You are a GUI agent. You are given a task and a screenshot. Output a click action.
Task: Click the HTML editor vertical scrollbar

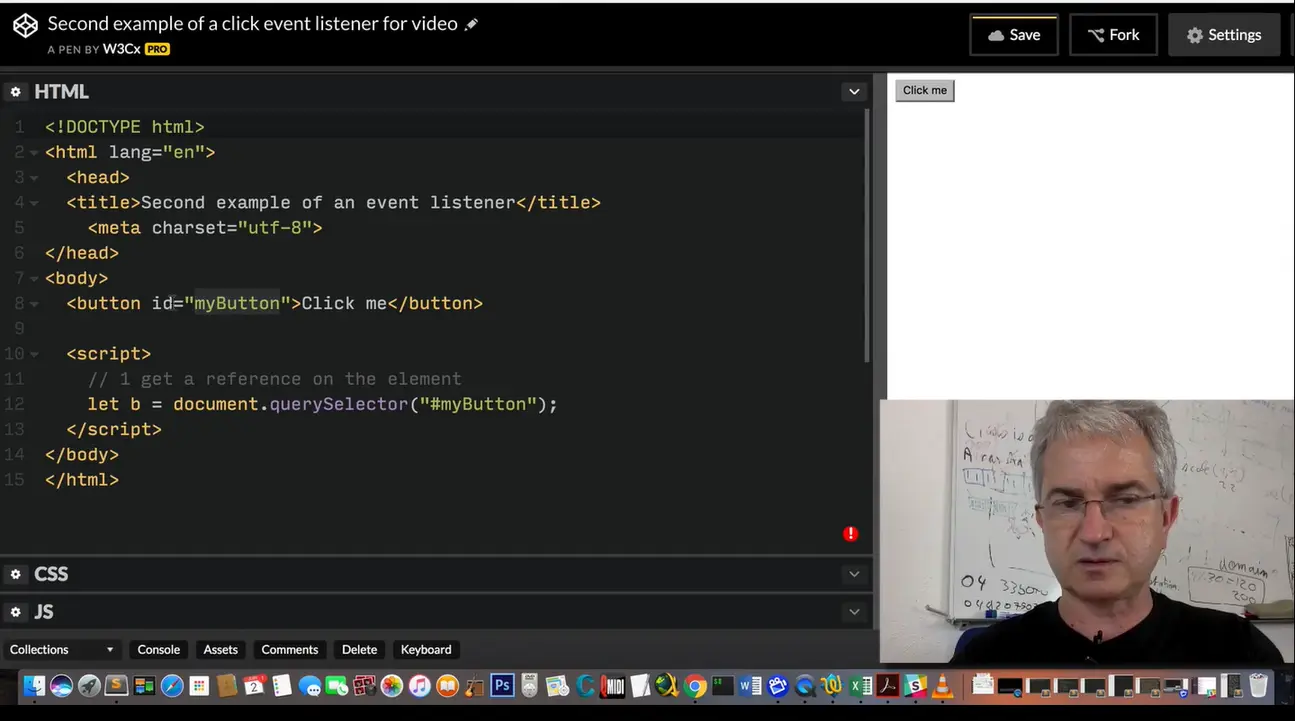click(868, 235)
